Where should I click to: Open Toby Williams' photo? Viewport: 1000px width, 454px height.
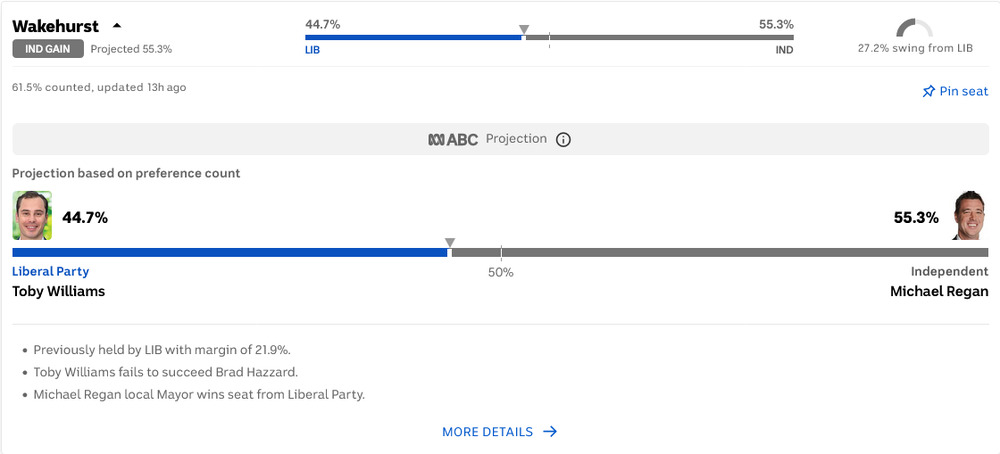click(32, 216)
